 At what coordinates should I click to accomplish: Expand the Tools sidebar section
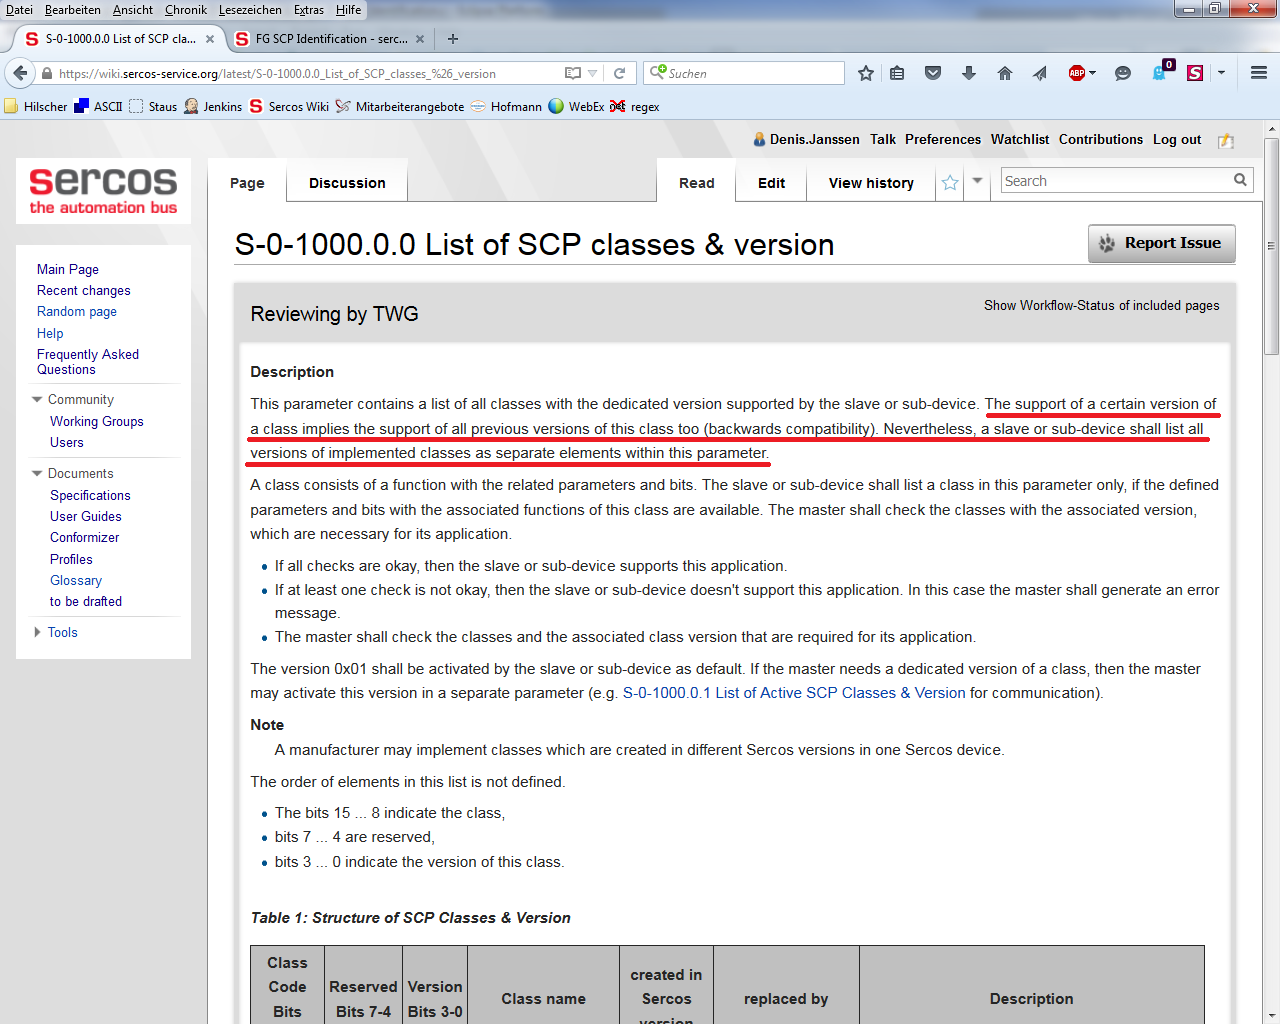click(37, 632)
